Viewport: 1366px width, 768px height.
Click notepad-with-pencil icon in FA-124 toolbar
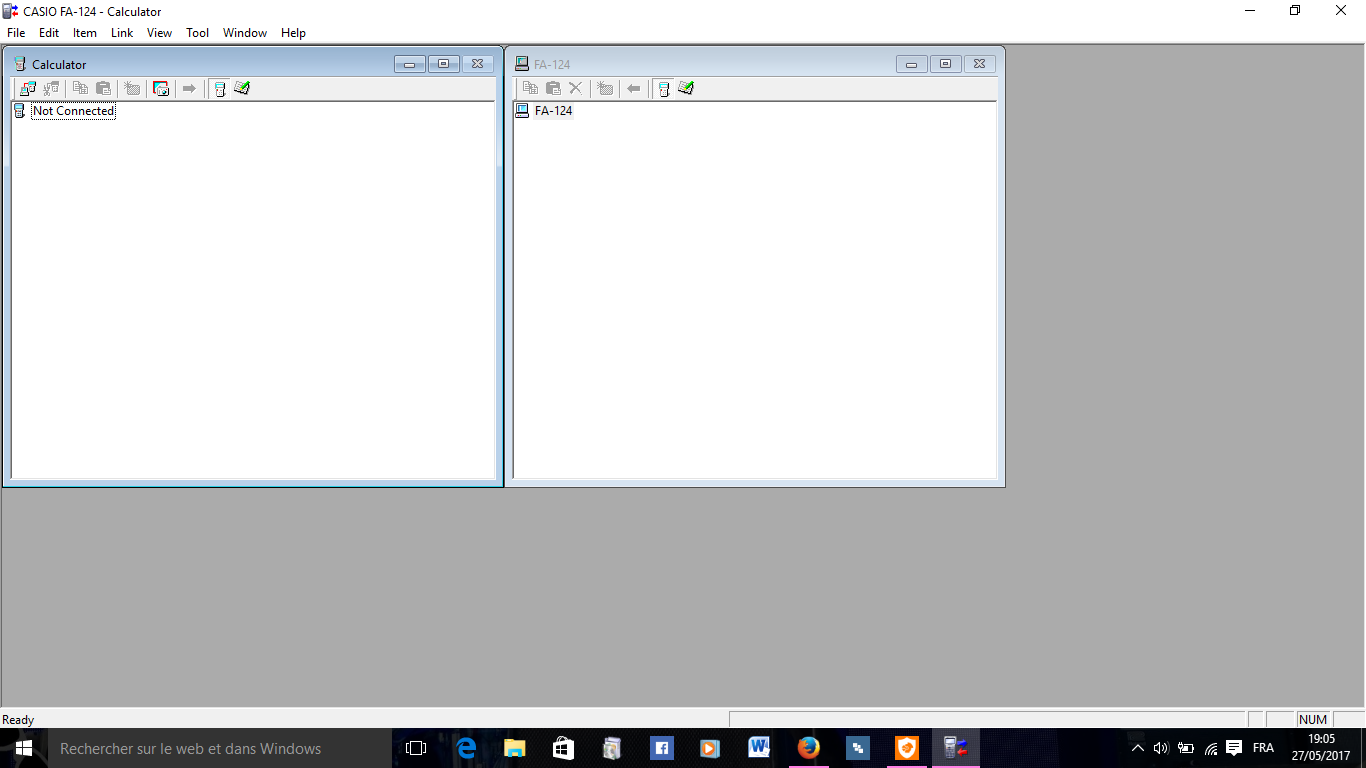686,89
